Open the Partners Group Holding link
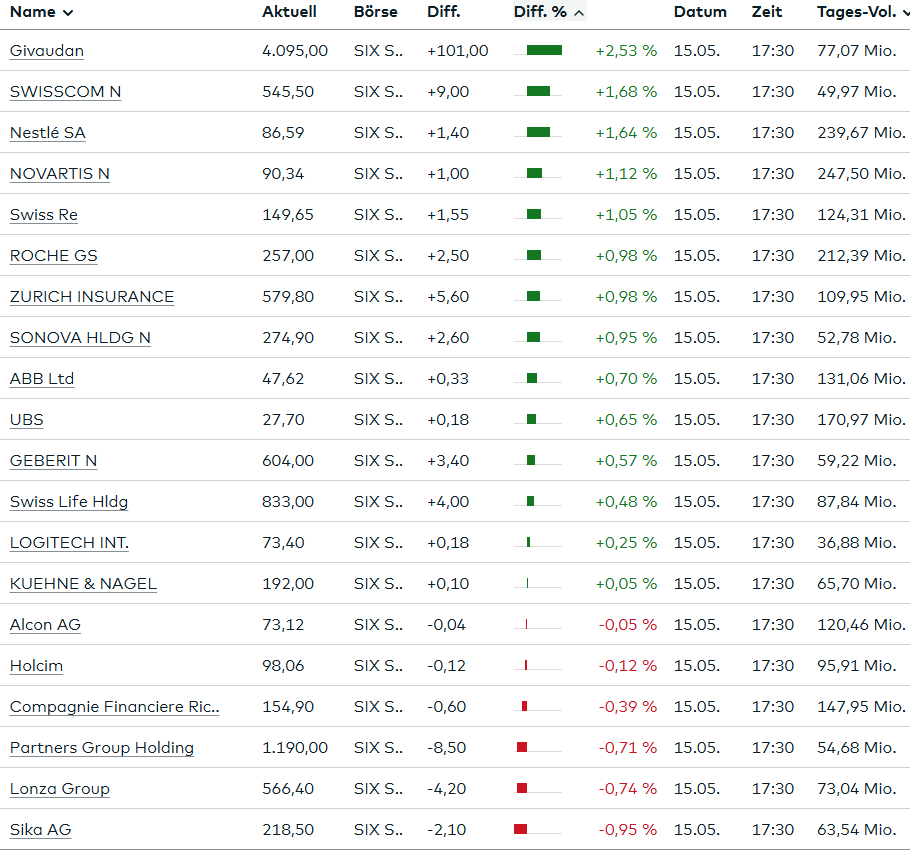Screen dimensions: 910x853 pos(102,748)
